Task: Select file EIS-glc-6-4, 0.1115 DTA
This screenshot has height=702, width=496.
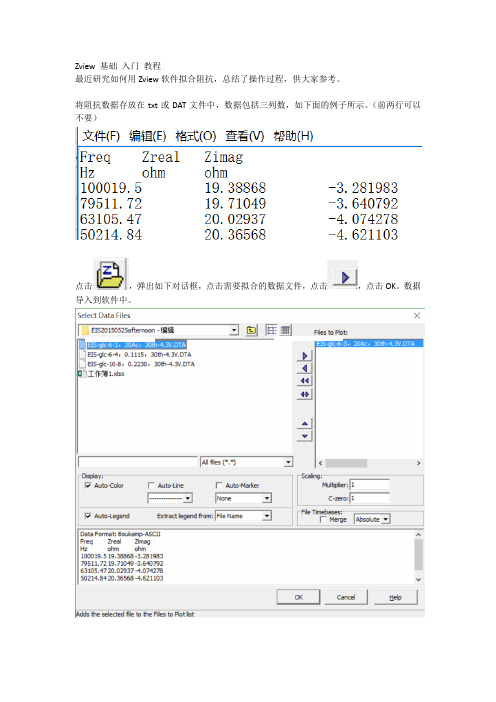Action: [139, 354]
